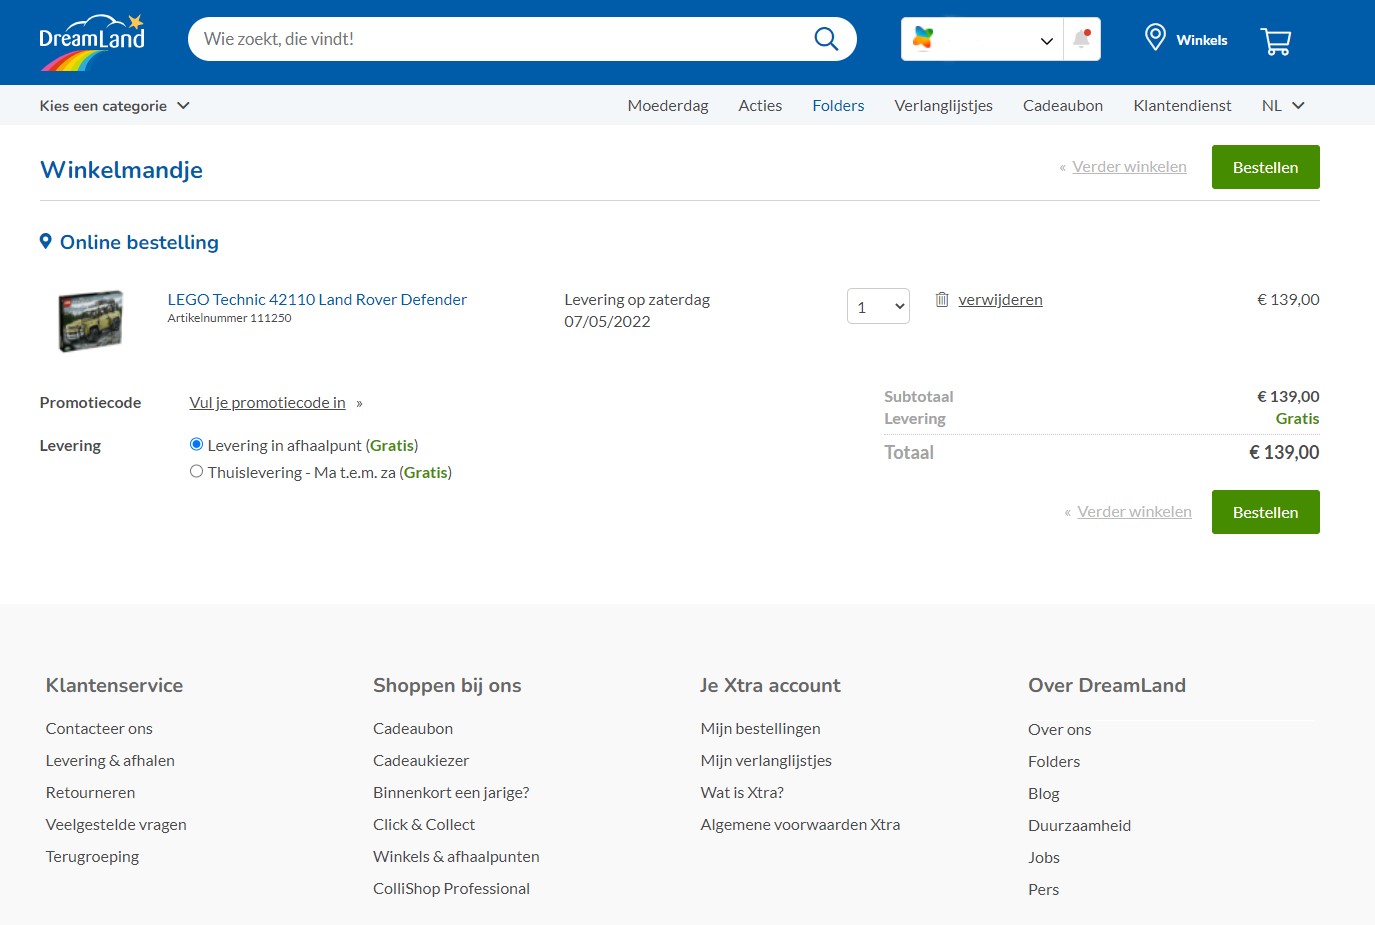Image resolution: width=1375 pixels, height=925 pixels.
Task: Click Winkels text in header
Action: coord(1202,40)
